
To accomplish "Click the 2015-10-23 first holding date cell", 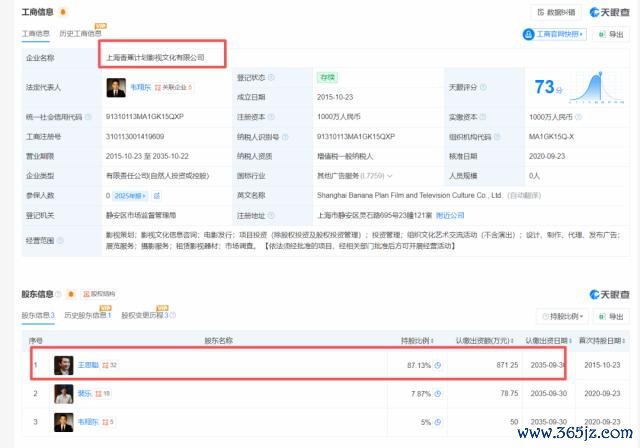I will point(602,365).
